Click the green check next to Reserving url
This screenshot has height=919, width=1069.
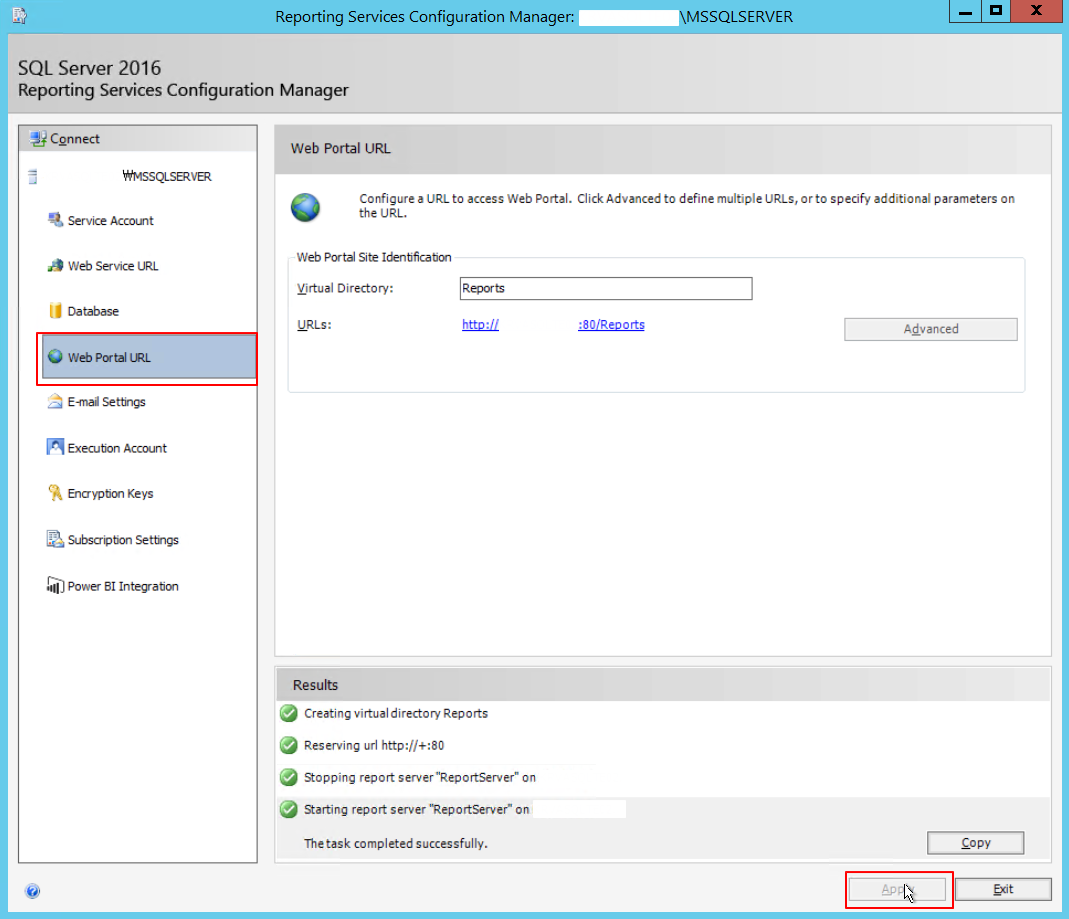click(x=289, y=745)
